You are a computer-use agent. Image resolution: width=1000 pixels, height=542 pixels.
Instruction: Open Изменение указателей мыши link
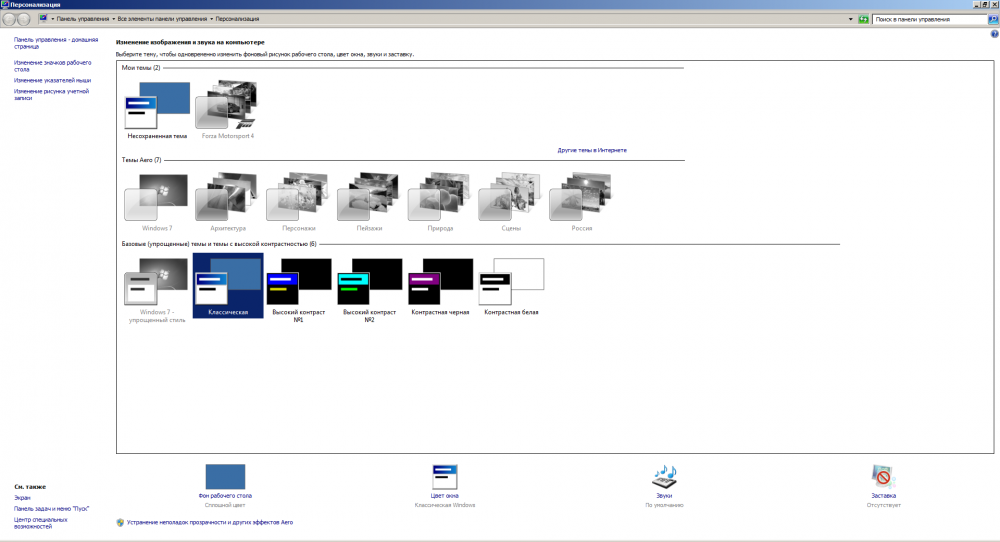pyautogui.click(x=52, y=80)
